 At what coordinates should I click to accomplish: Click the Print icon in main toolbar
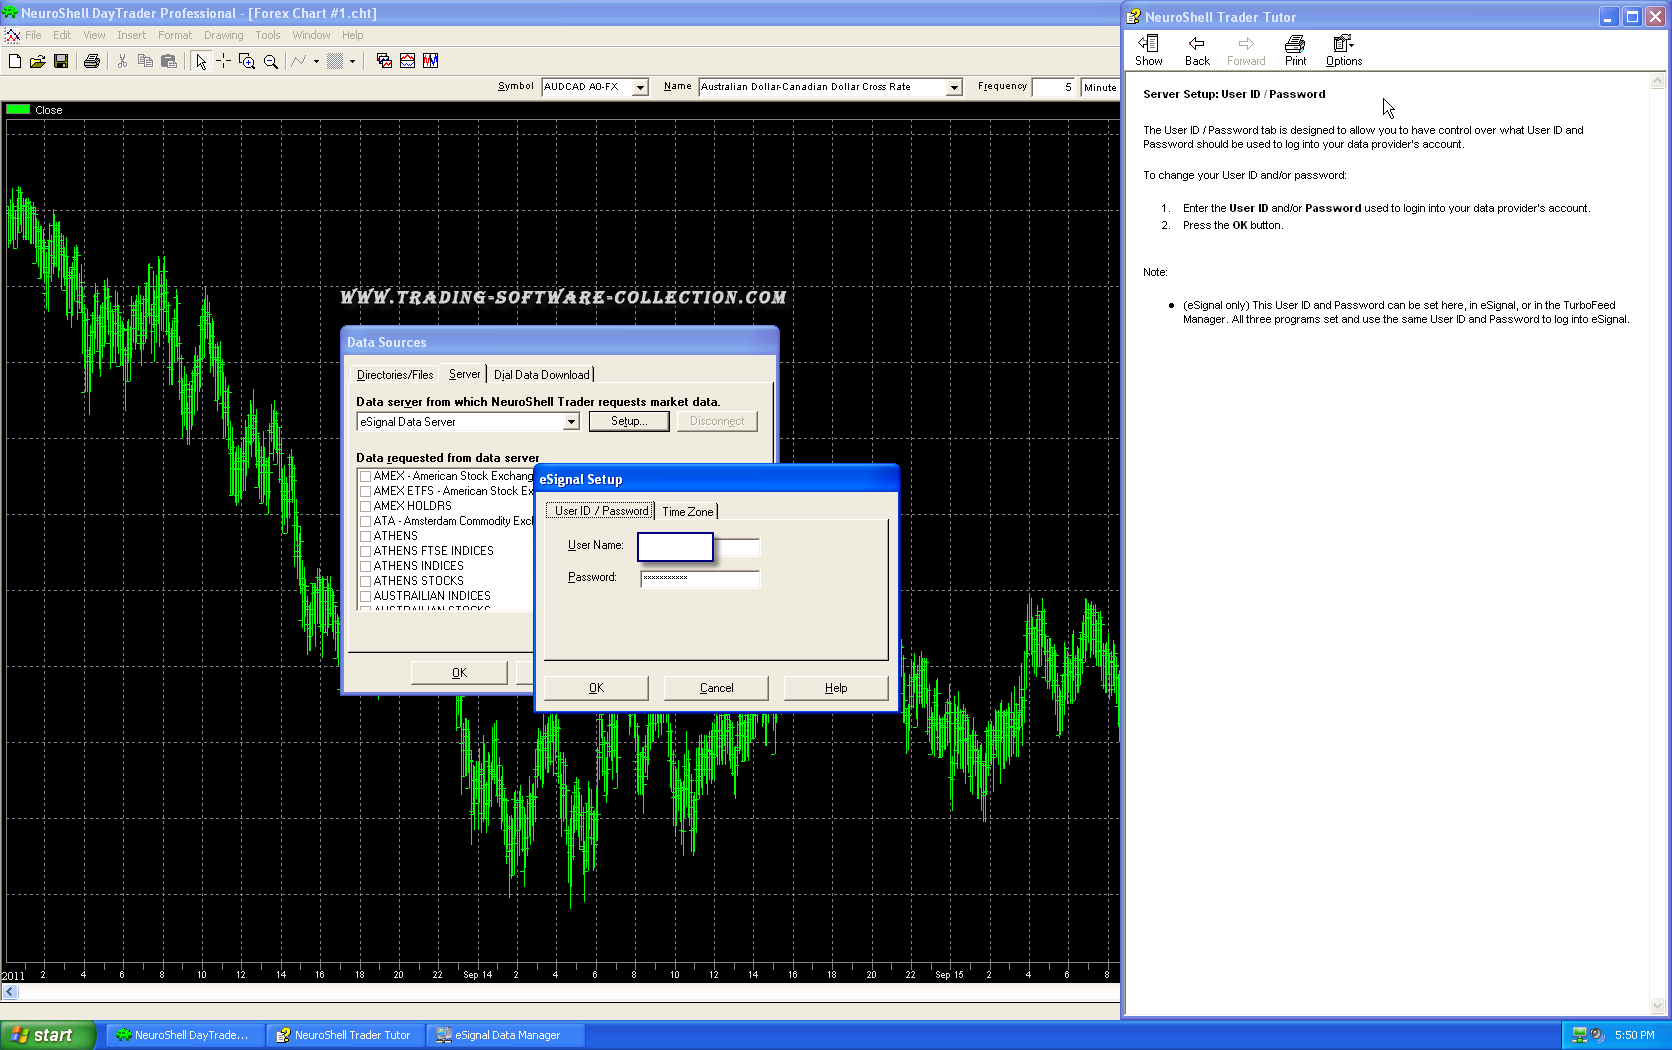coord(92,61)
